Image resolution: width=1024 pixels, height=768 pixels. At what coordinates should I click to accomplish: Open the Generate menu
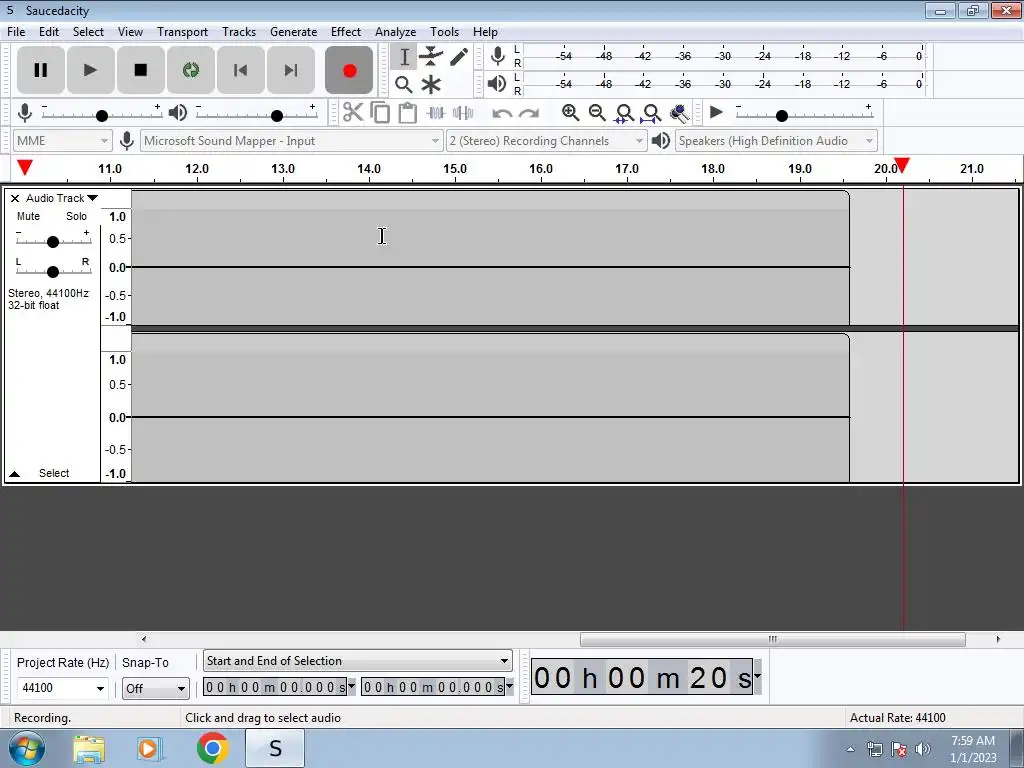pos(293,31)
